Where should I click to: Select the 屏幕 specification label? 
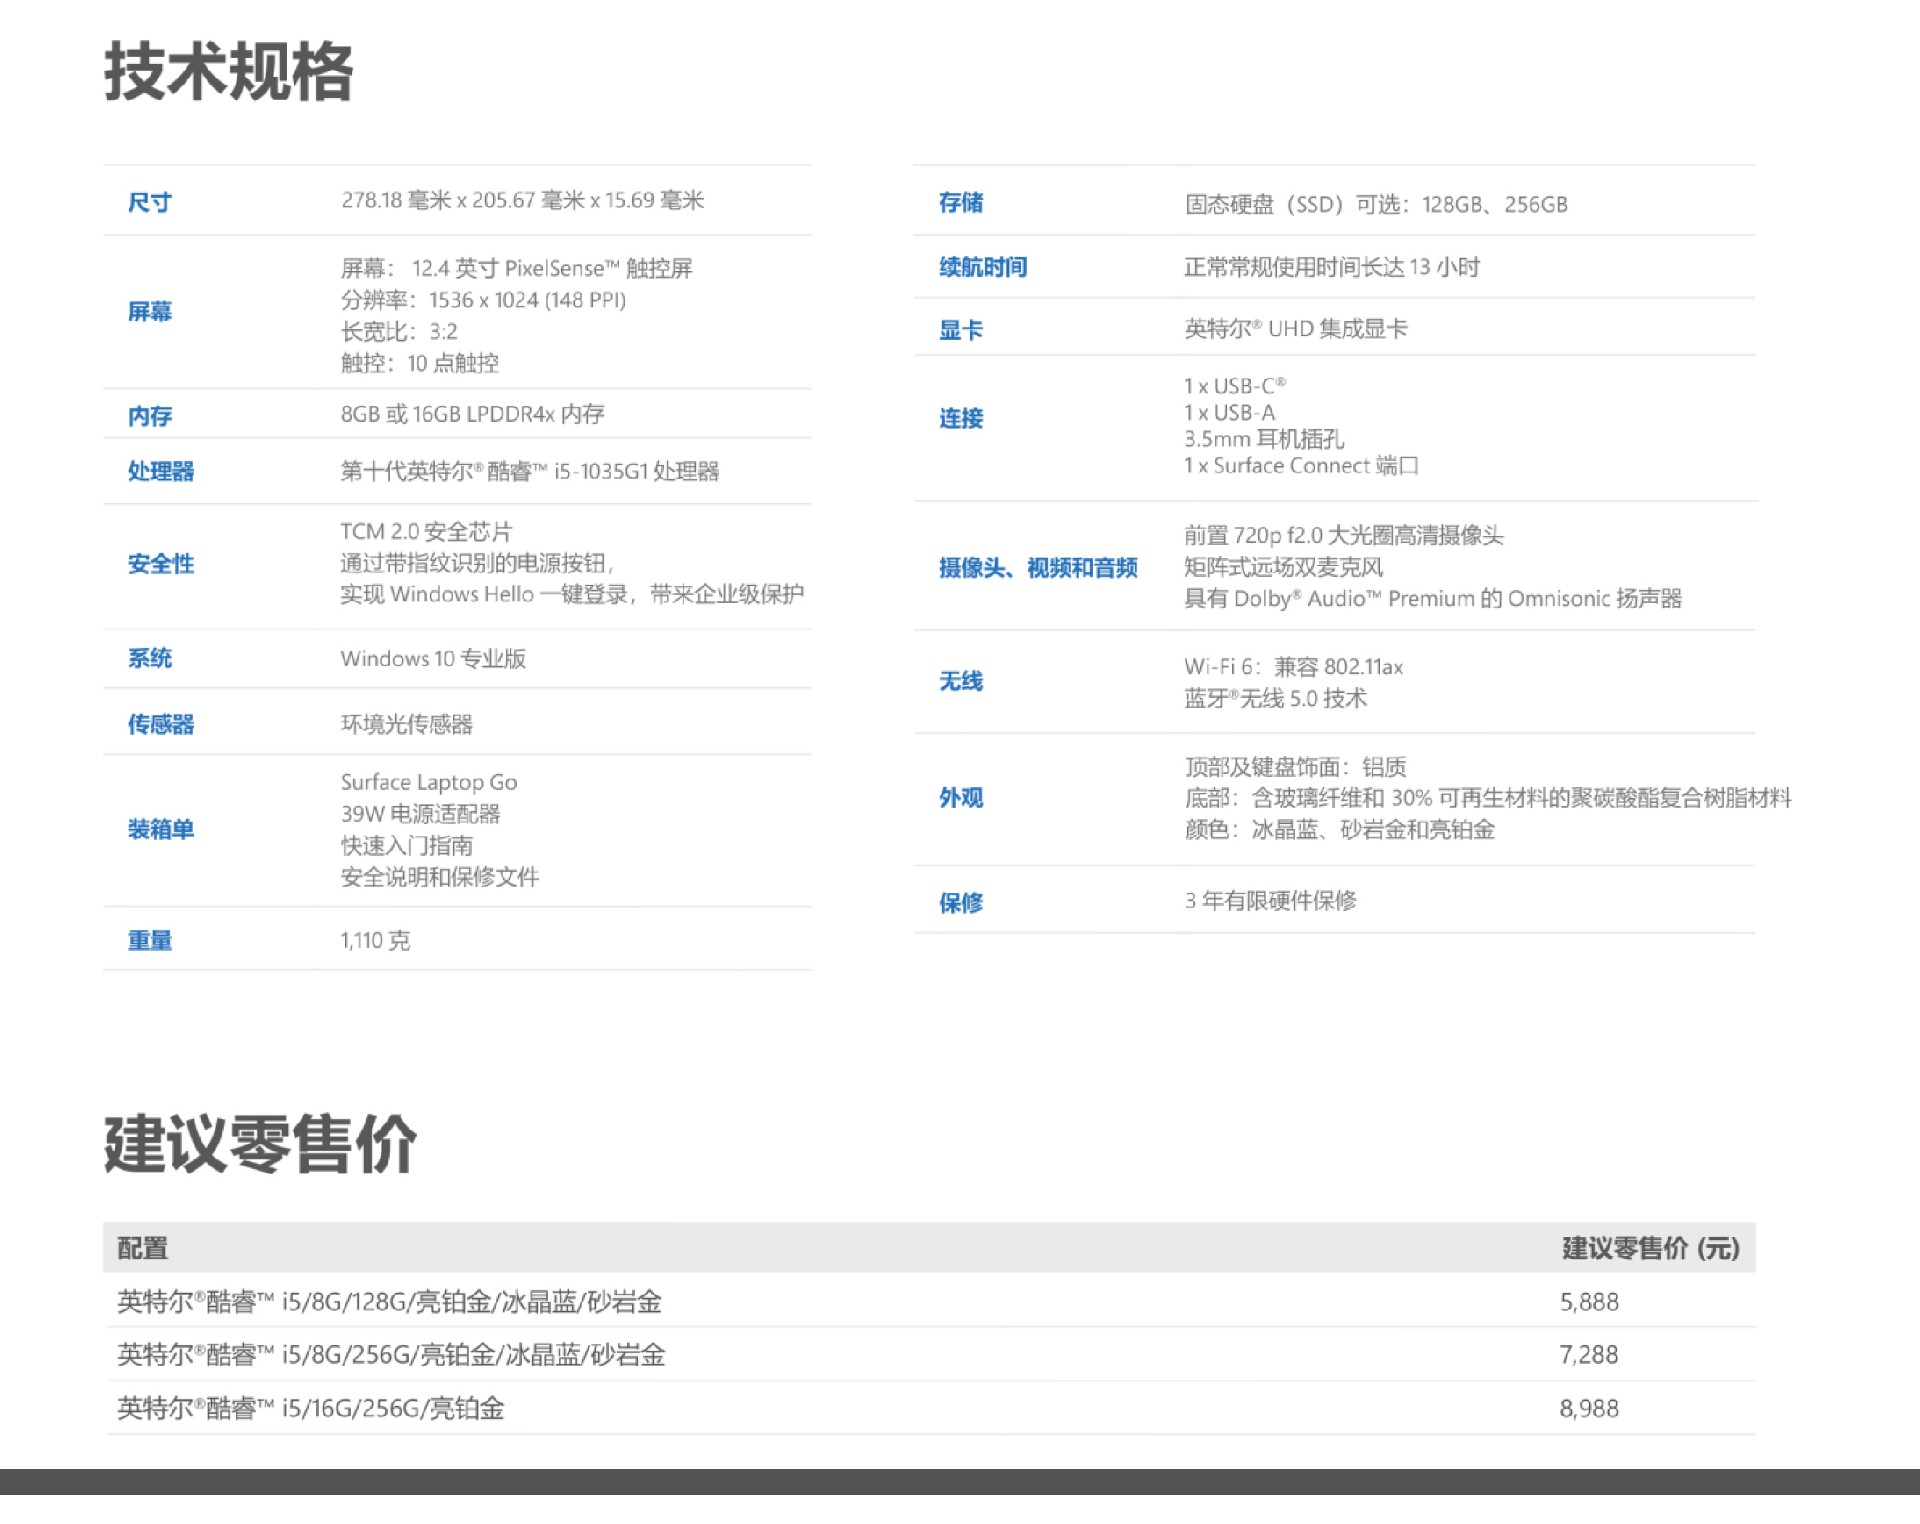tap(150, 312)
